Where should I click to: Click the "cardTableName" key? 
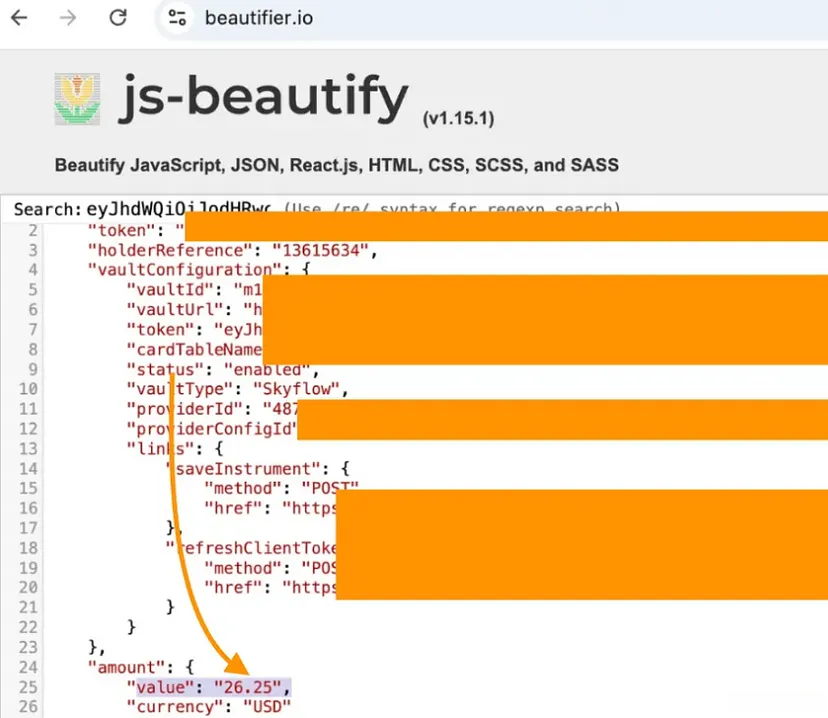pyautogui.click(x=194, y=349)
